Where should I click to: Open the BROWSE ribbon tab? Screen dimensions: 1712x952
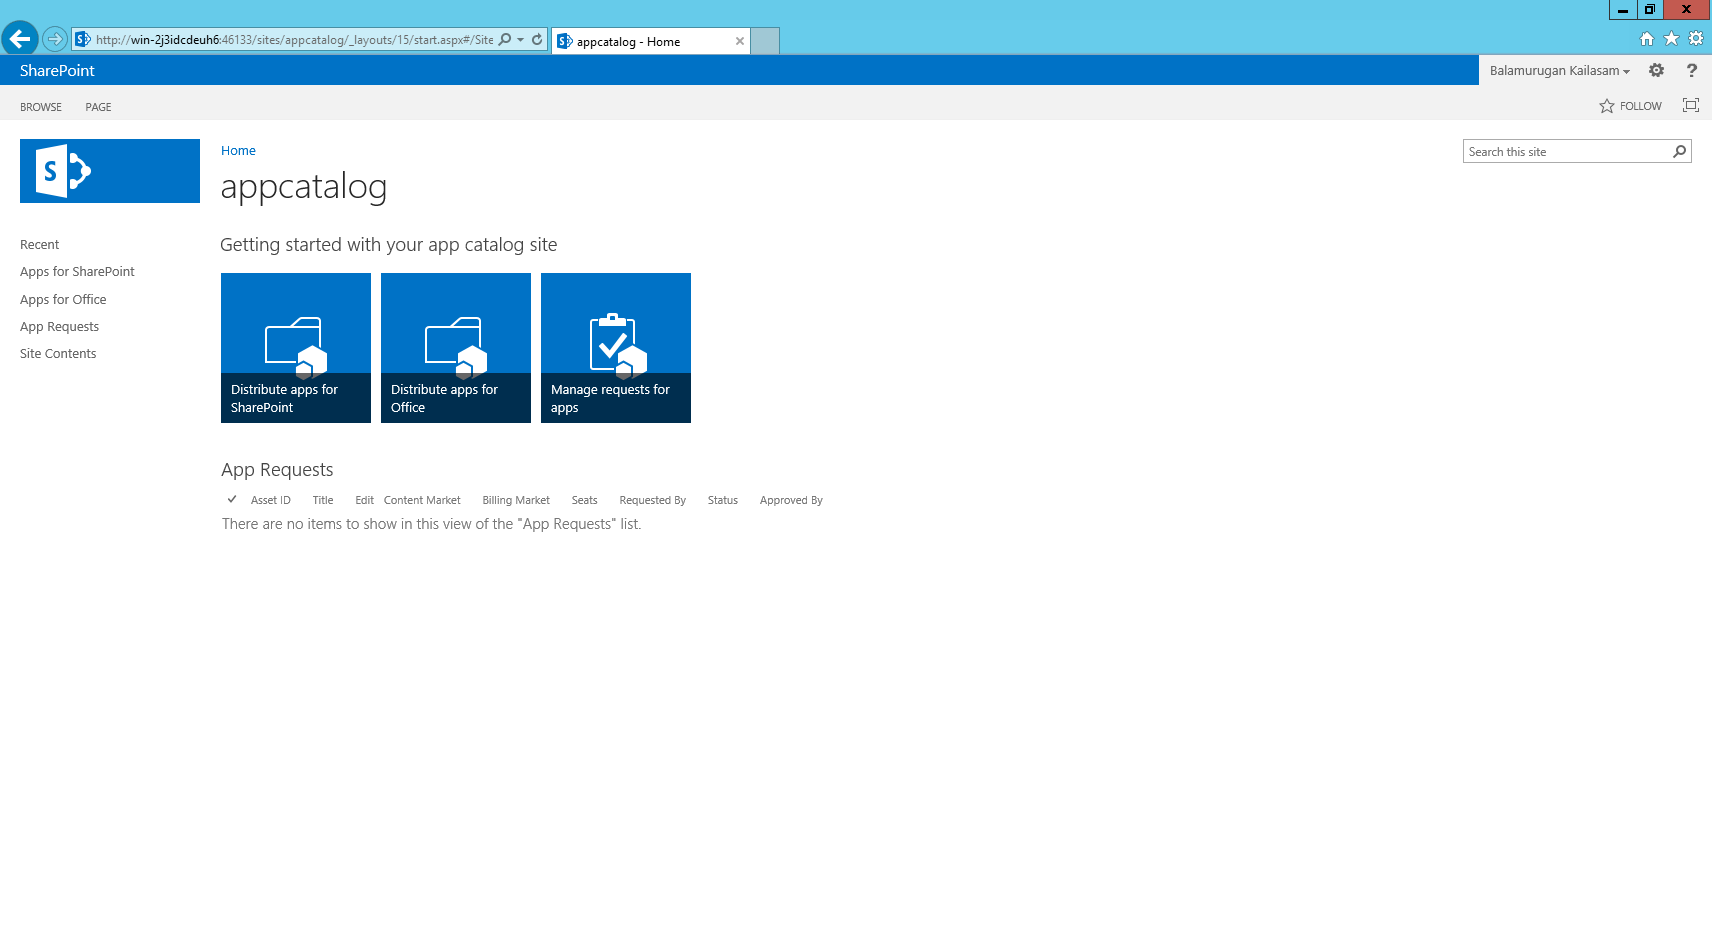(41, 107)
